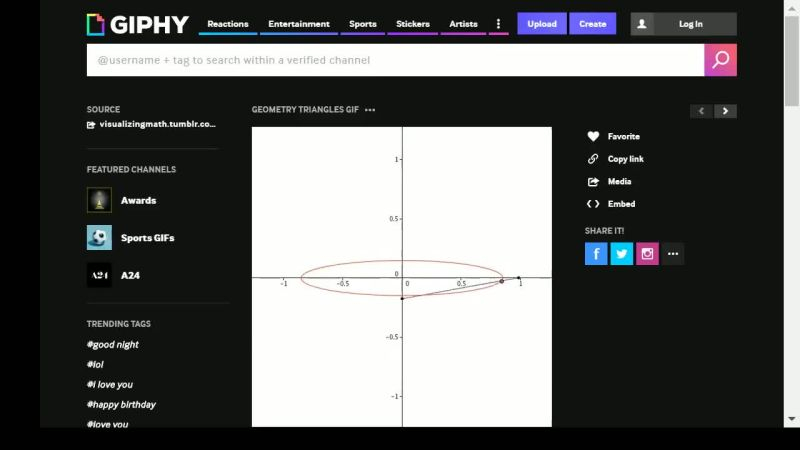Image resolution: width=800 pixels, height=450 pixels.
Task: Open the Awards channel thumbnail
Action: (99, 200)
